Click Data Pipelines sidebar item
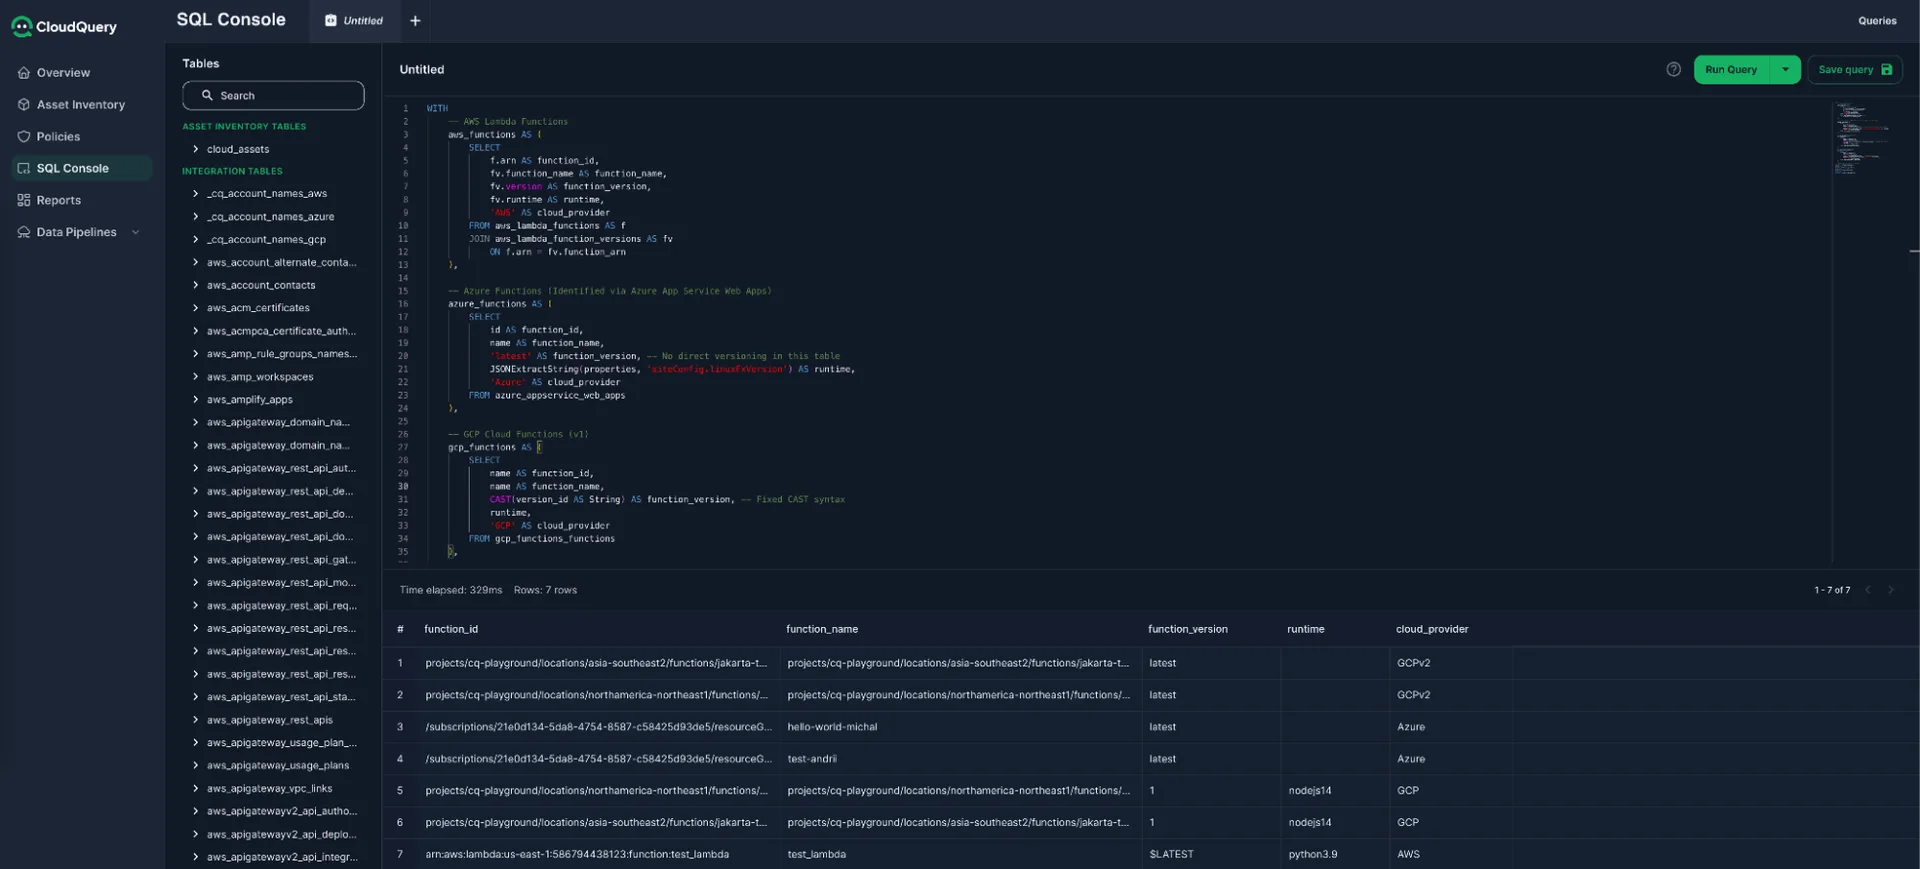 point(76,232)
